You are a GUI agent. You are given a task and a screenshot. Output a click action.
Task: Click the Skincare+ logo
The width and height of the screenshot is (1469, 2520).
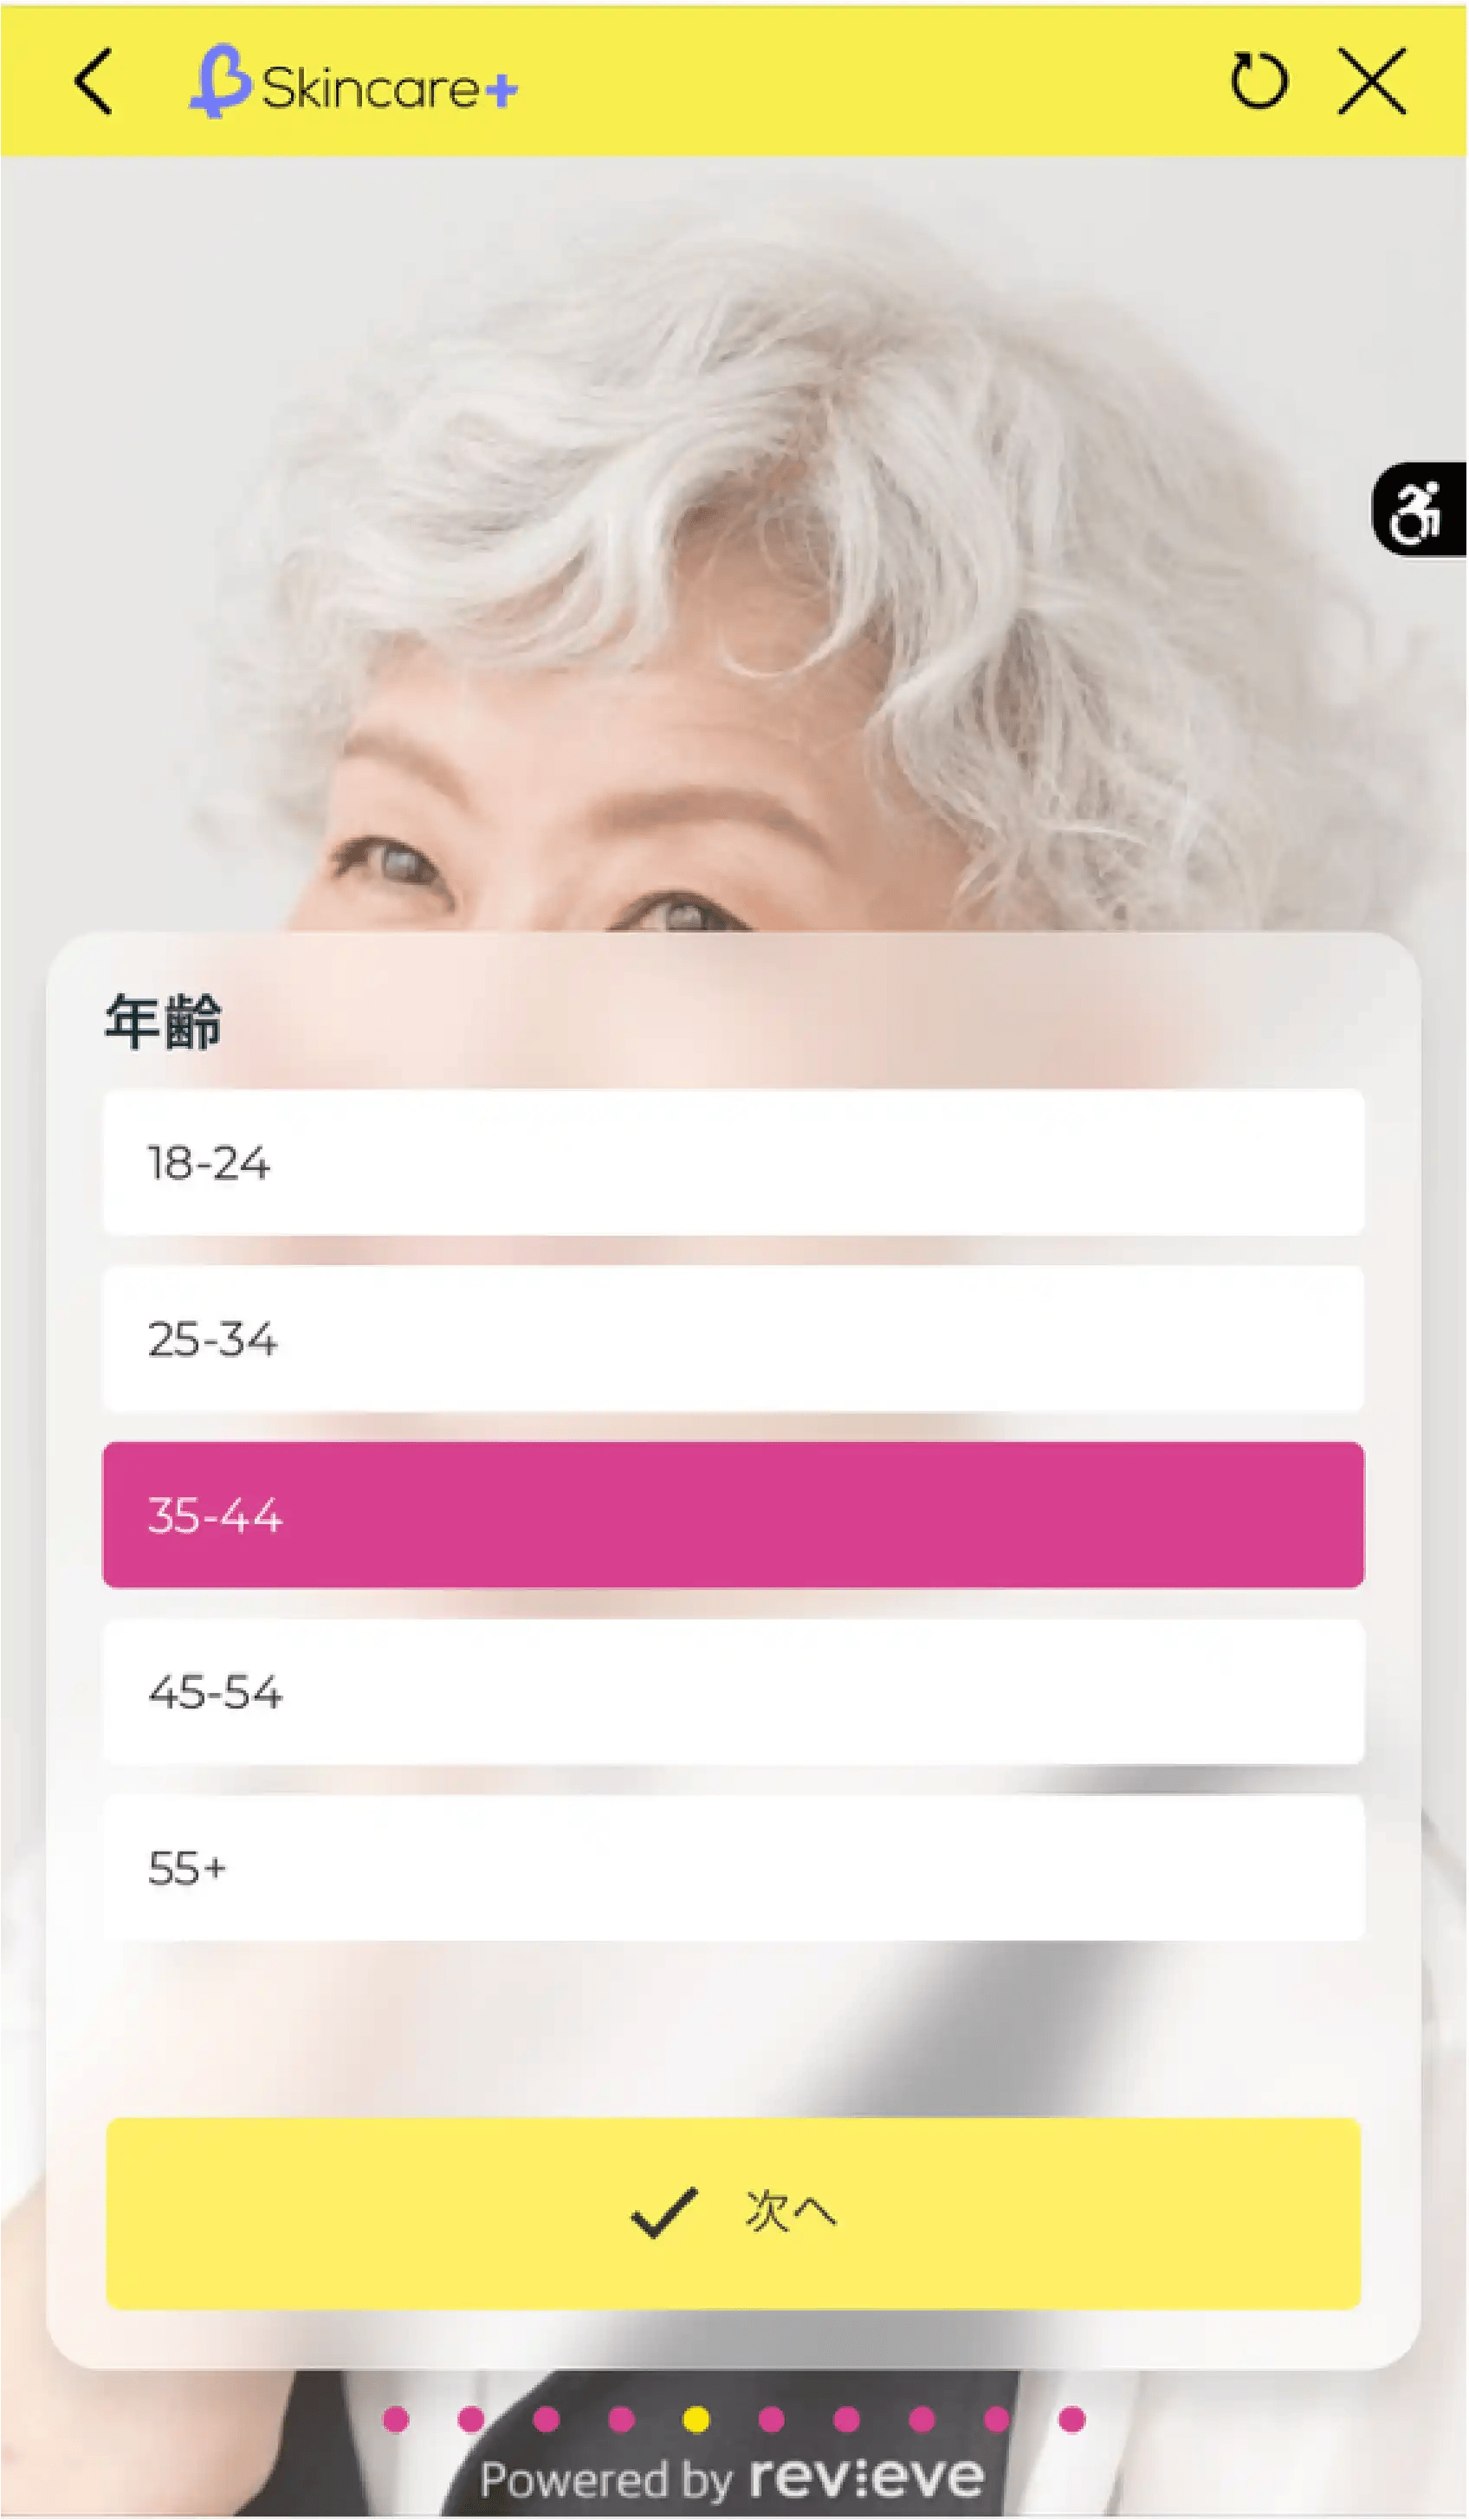354,82
